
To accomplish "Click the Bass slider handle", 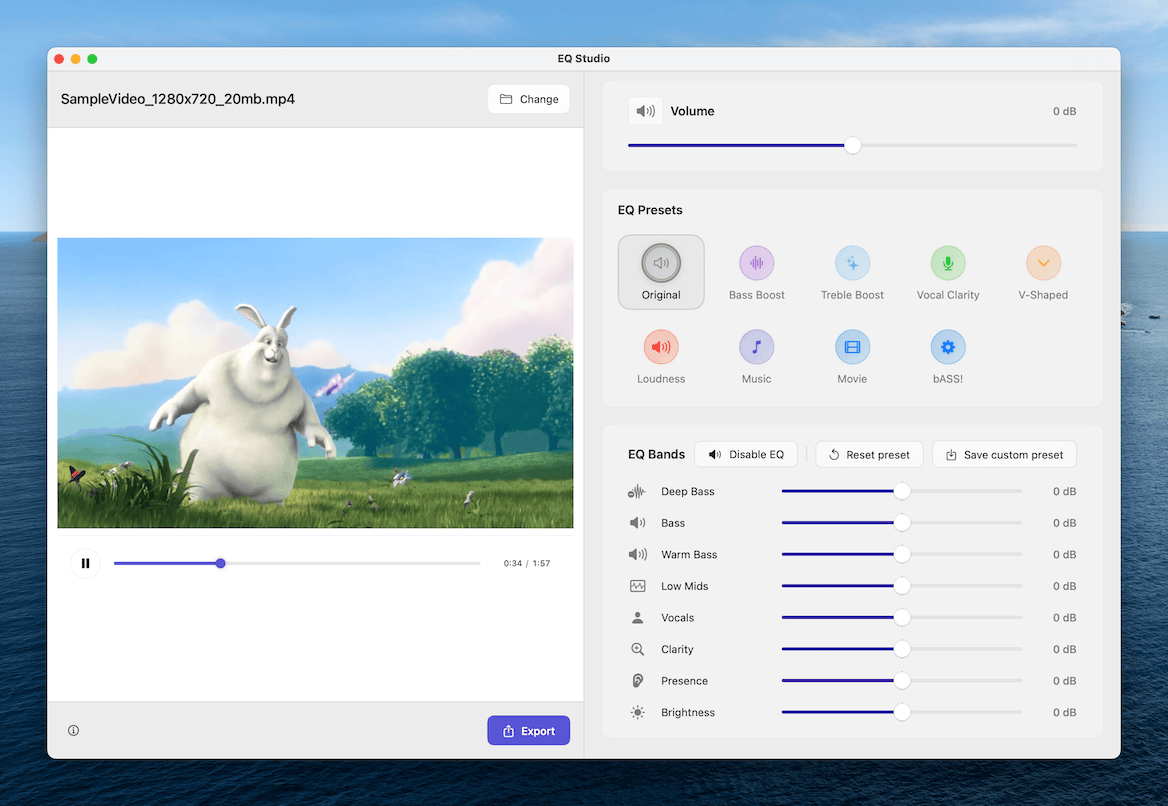I will click(902, 523).
